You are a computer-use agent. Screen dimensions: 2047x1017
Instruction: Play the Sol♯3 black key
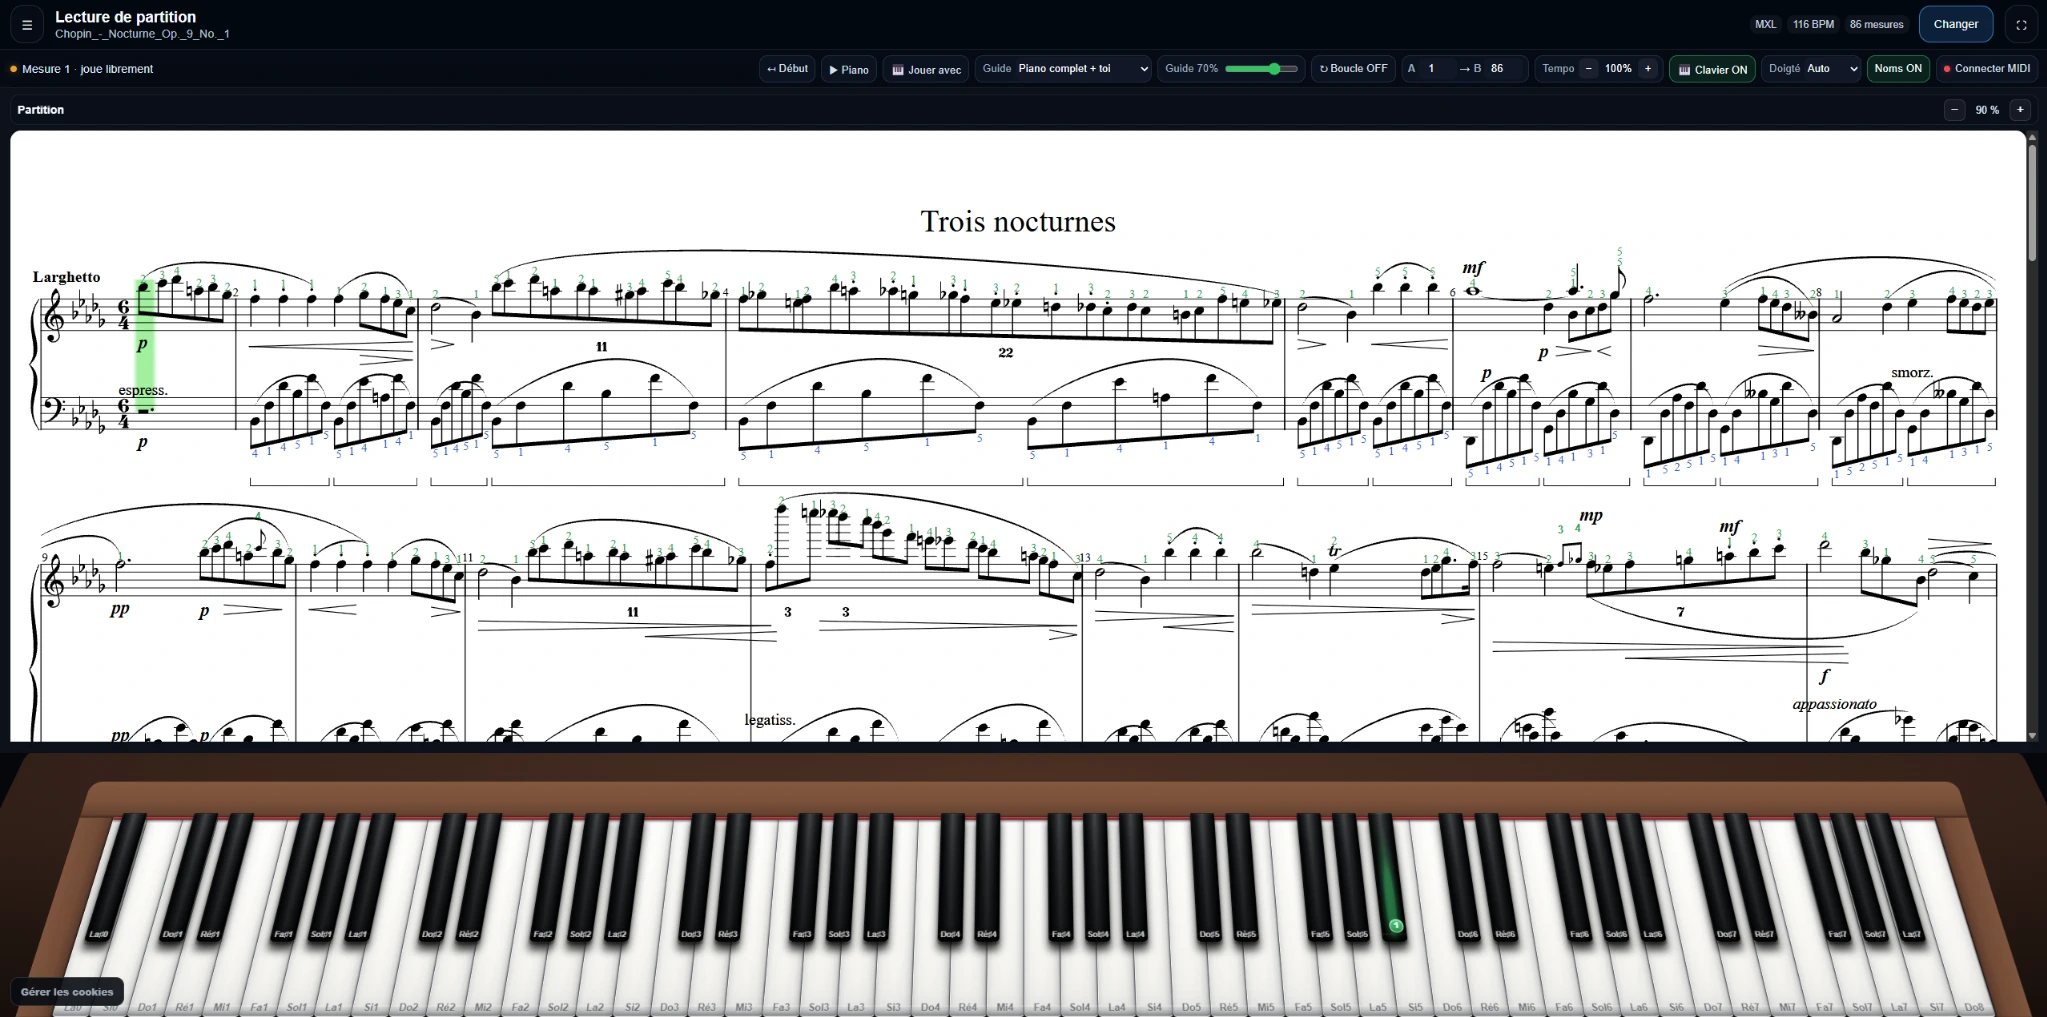click(x=841, y=880)
